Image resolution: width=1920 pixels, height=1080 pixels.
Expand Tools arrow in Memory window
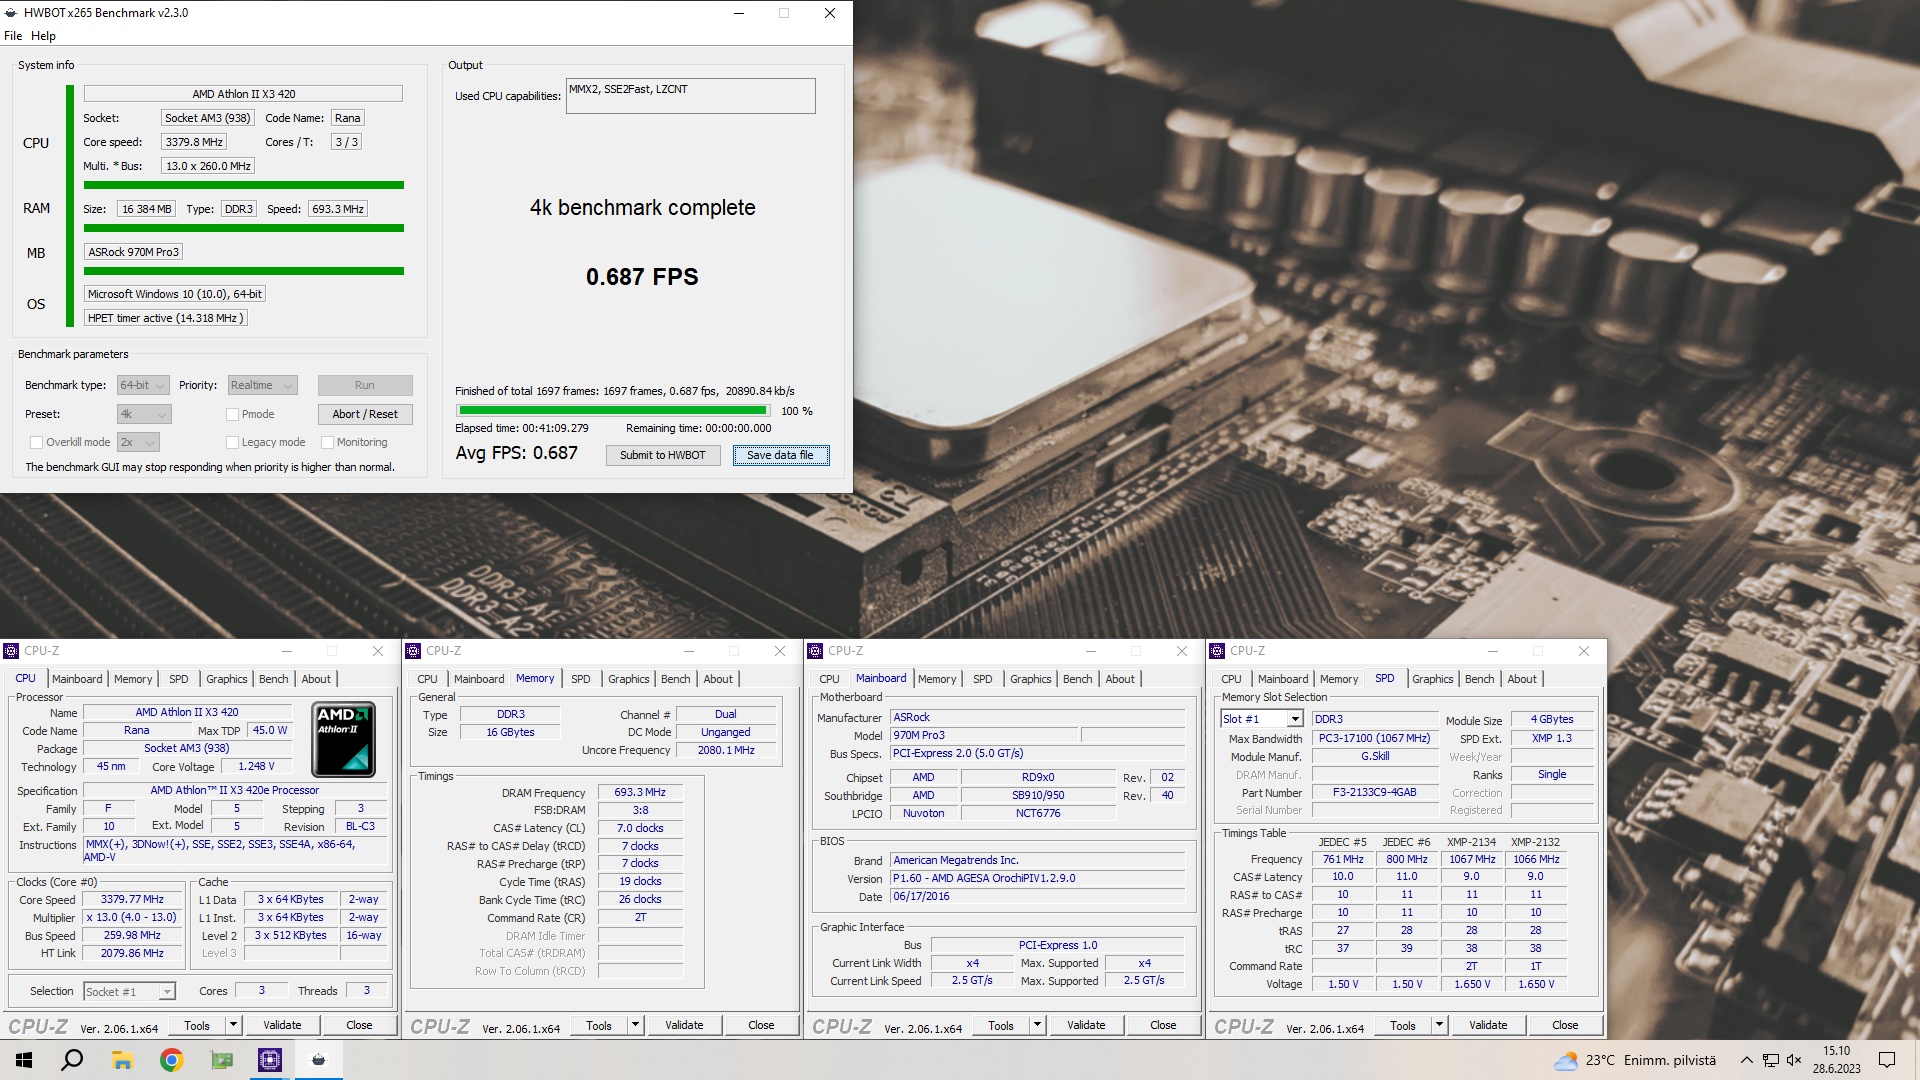[x=635, y=1025]
